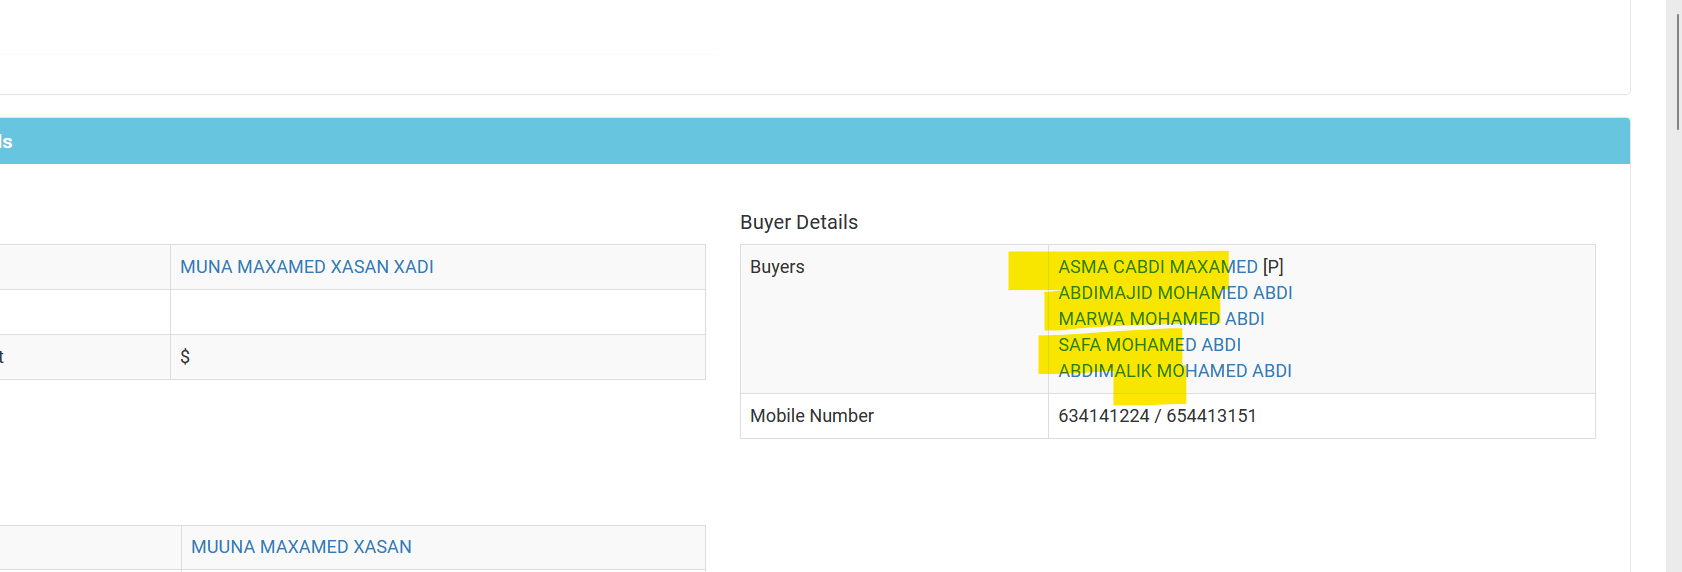1682x572 pixels.
Task: Open buyer MARWA MOHAMED ABDI link
Action: [1161, 319]
